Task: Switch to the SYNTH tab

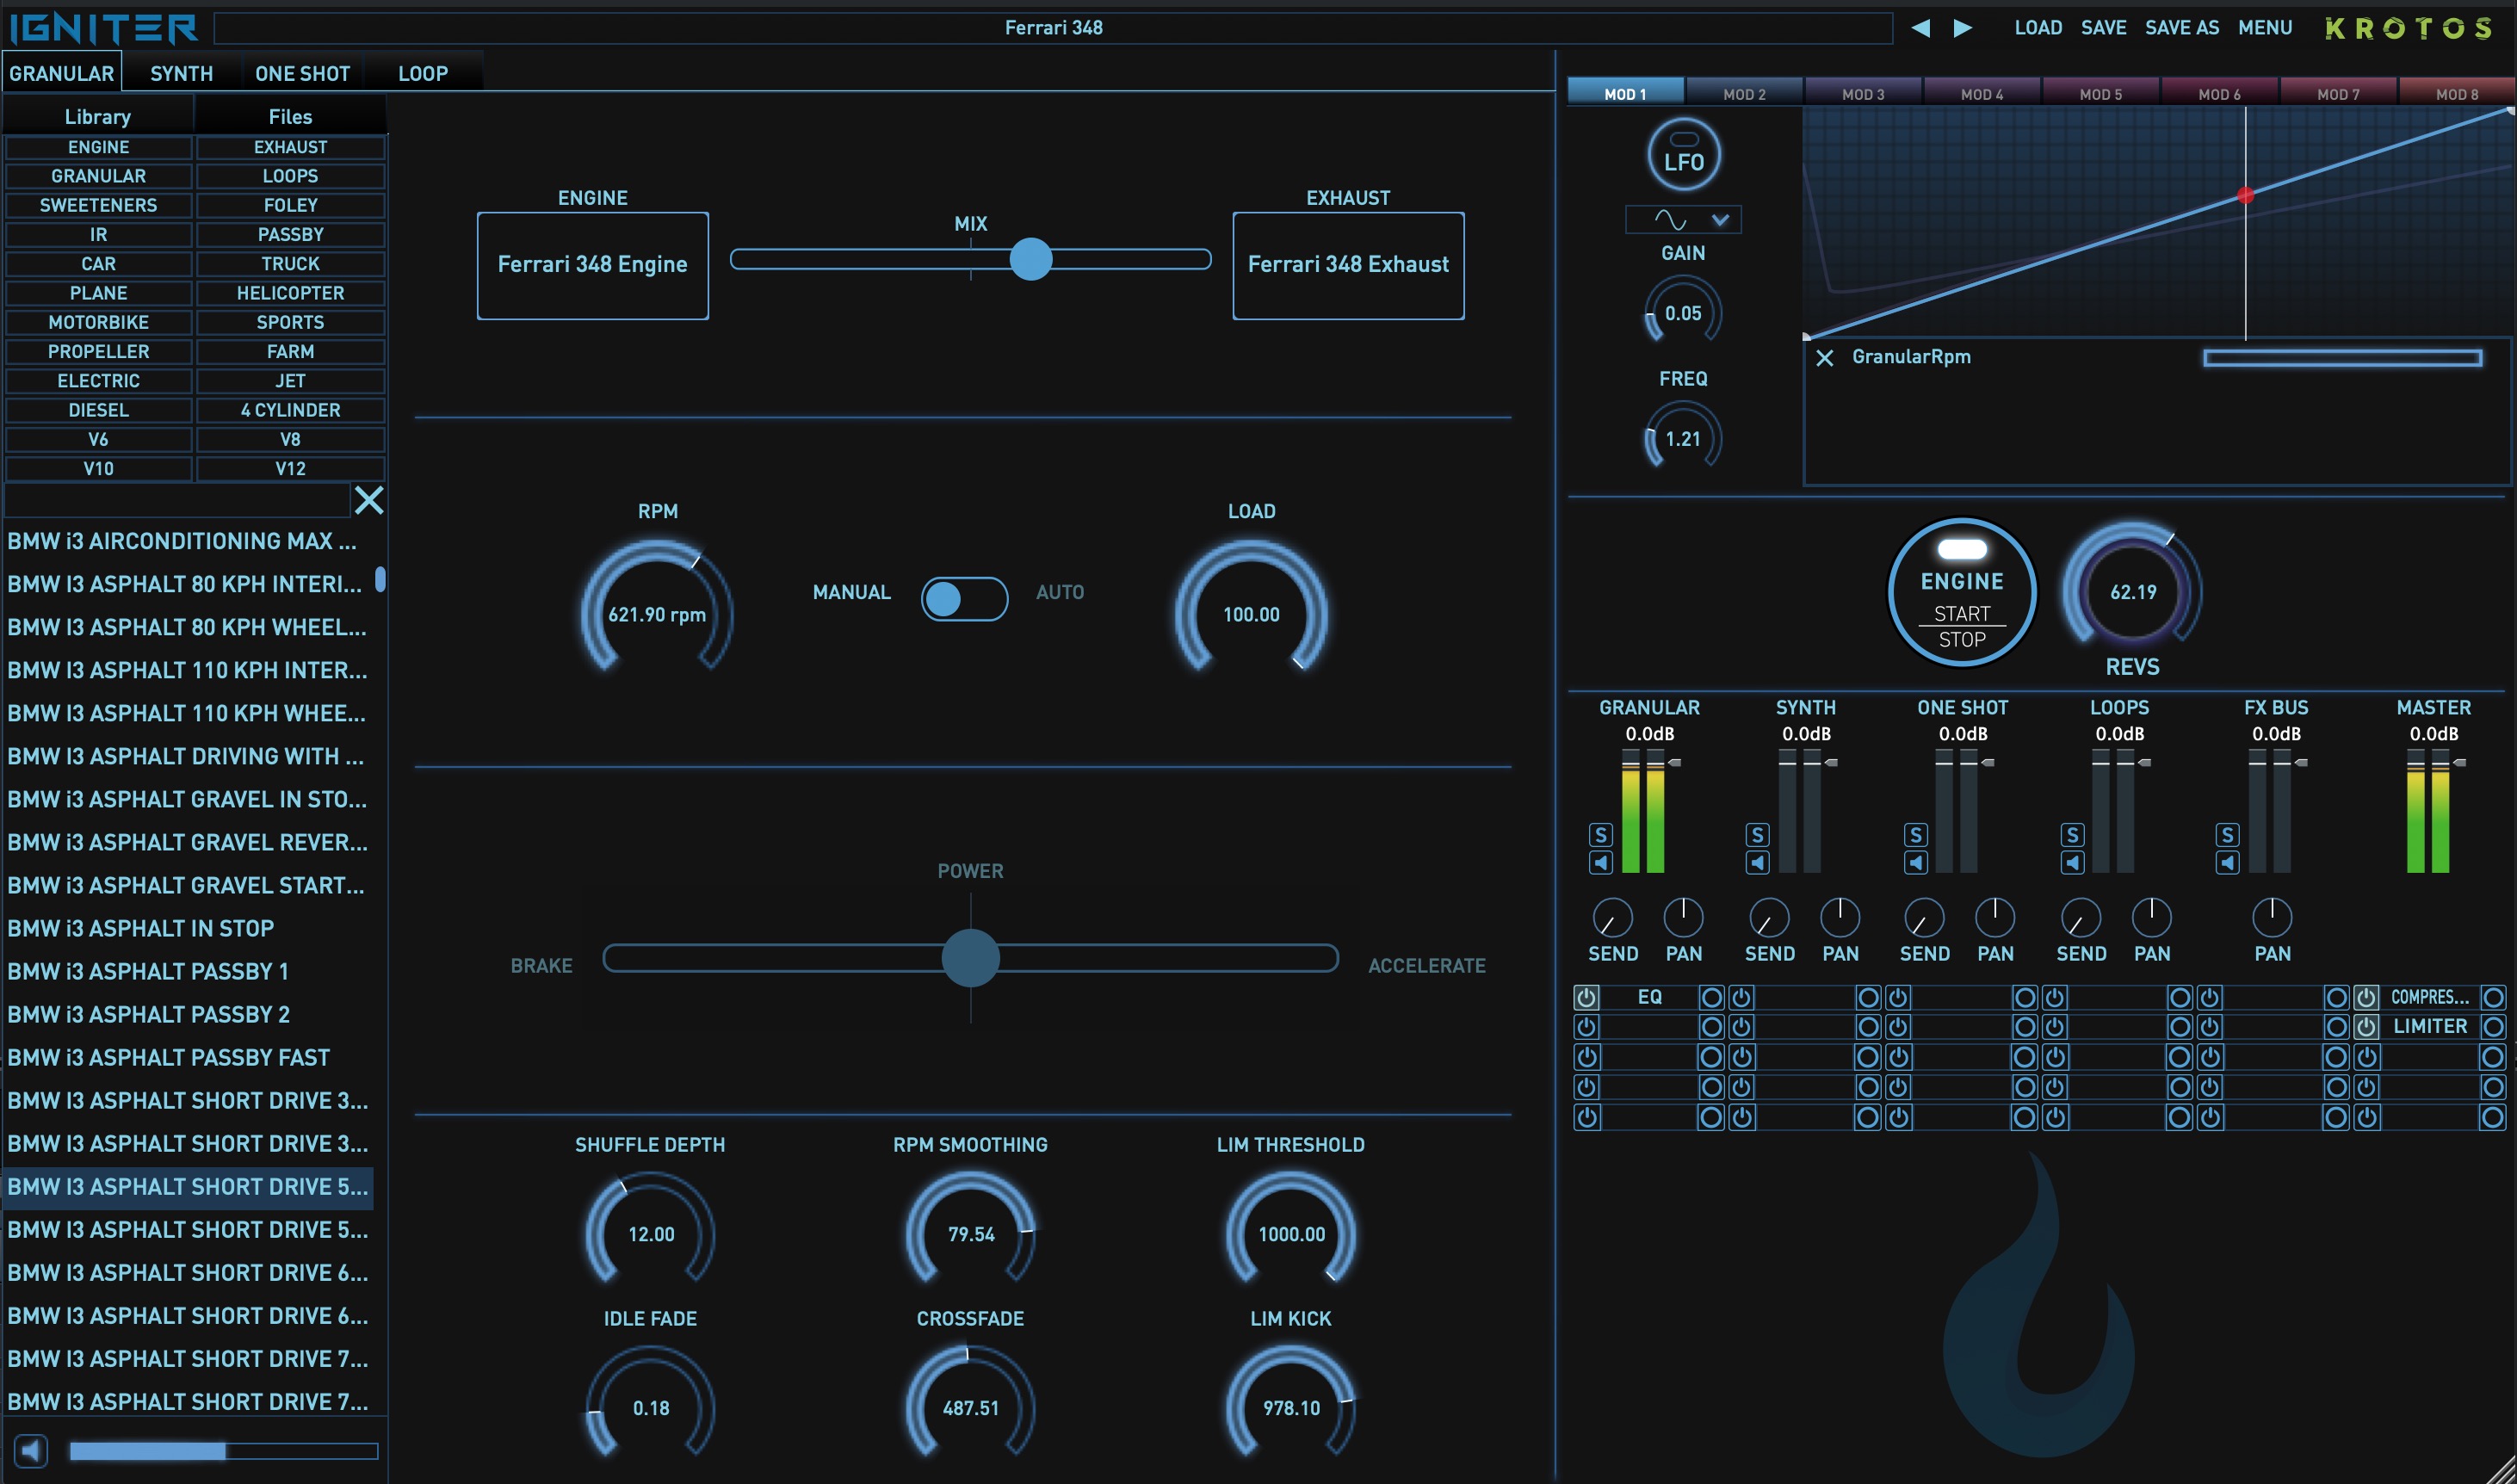Action: click(x=182, y=73)
